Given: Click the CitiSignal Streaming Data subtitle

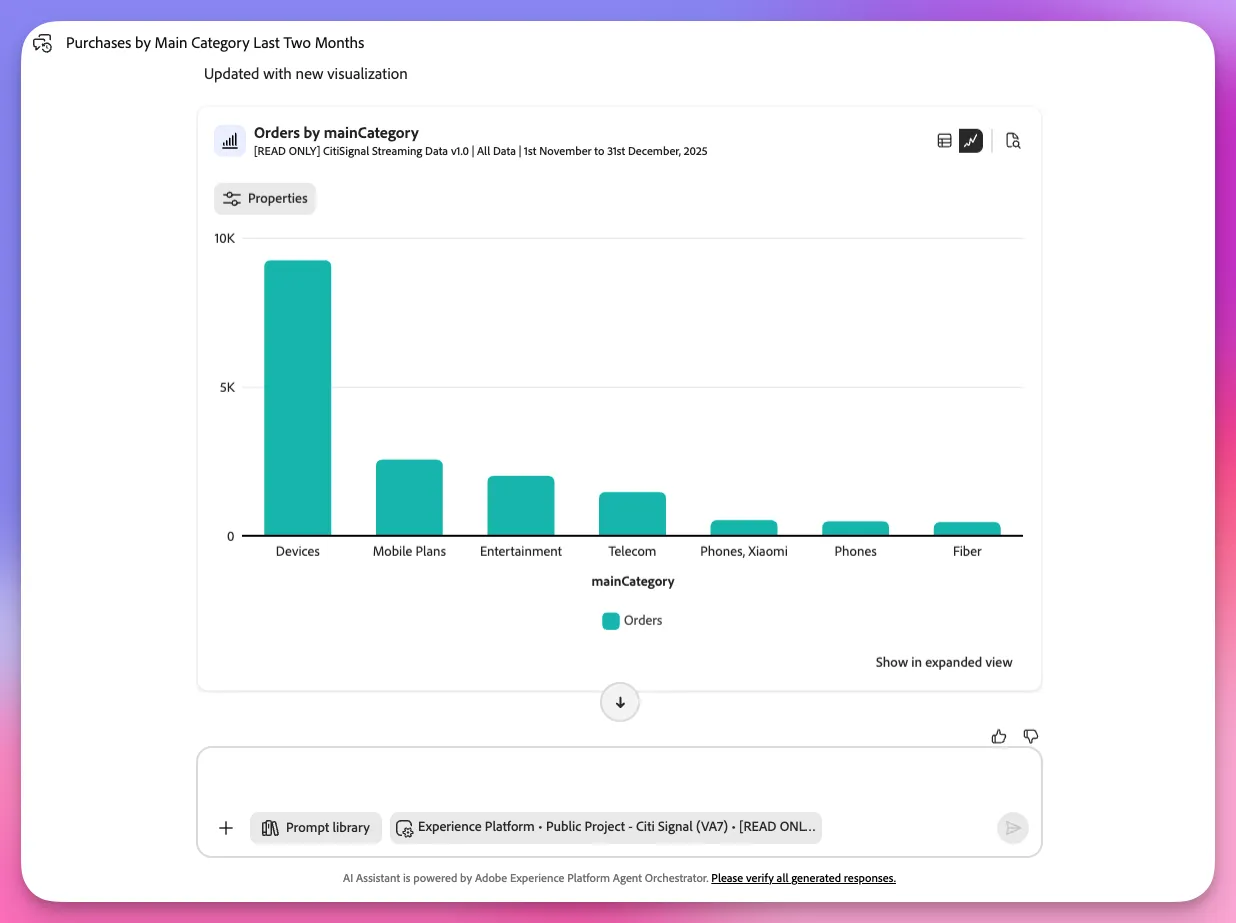Looking at the screenshot, I should [481, 152].
